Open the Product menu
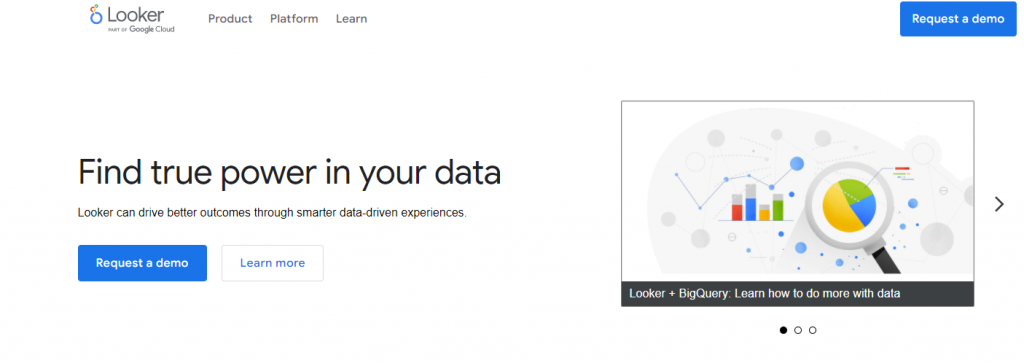 tap(230, 19)
